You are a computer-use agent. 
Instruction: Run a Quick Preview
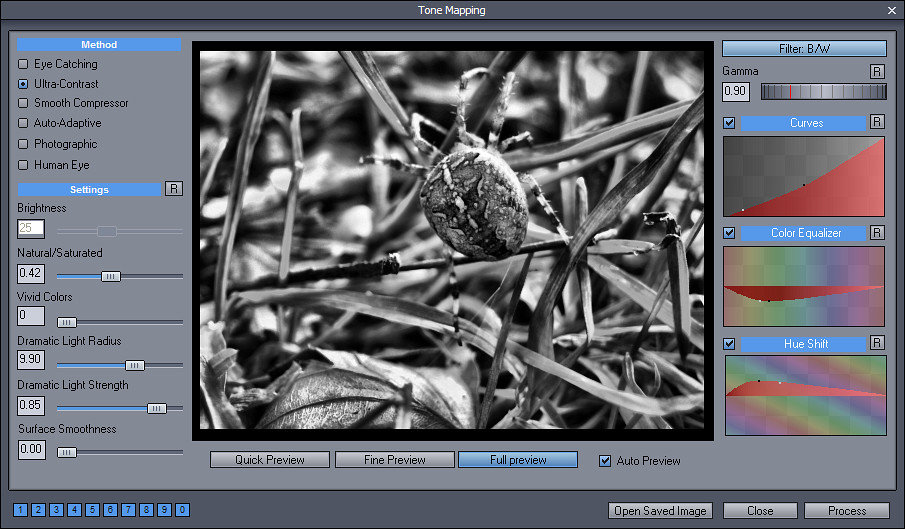[270, 460]
